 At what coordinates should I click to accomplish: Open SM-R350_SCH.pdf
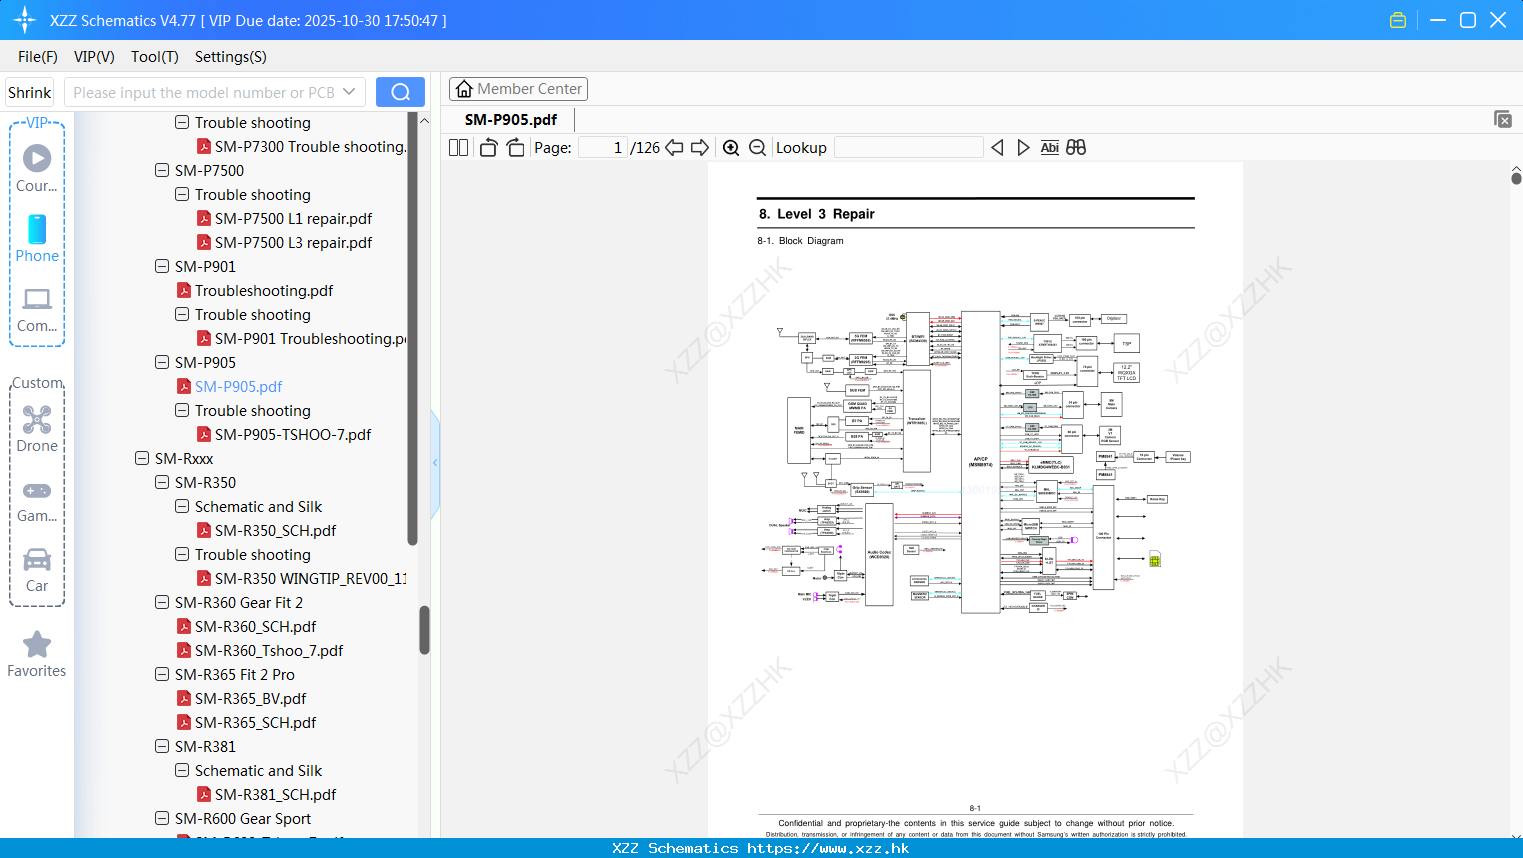pos(275,530)
